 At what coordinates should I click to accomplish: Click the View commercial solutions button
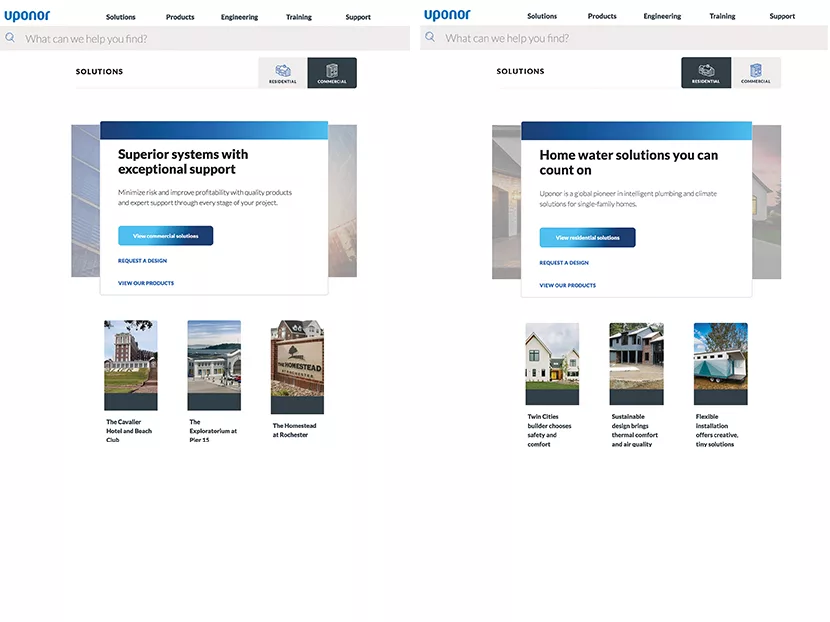coord(165,235)
